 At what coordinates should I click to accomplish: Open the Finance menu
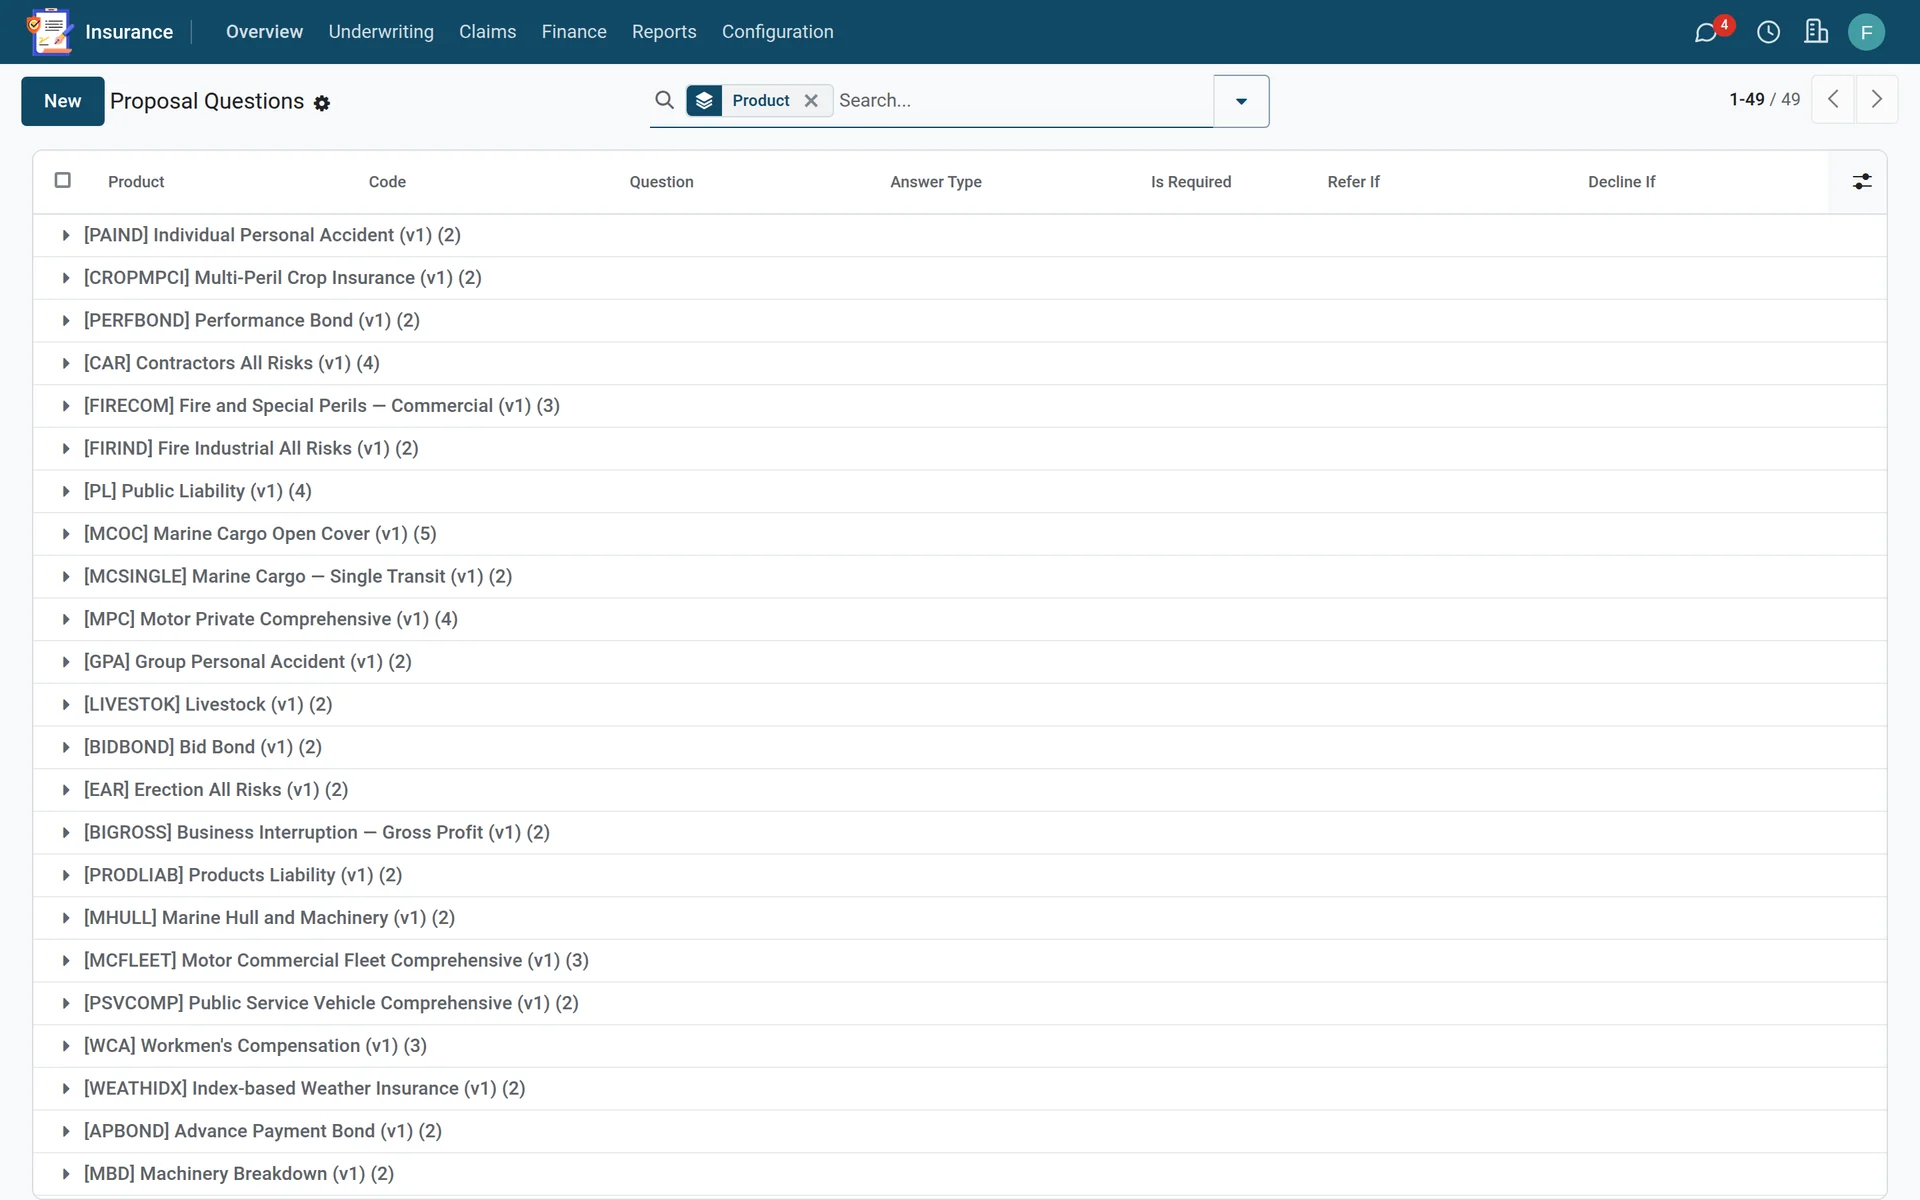pyautogui.click(x=574, y=32)
